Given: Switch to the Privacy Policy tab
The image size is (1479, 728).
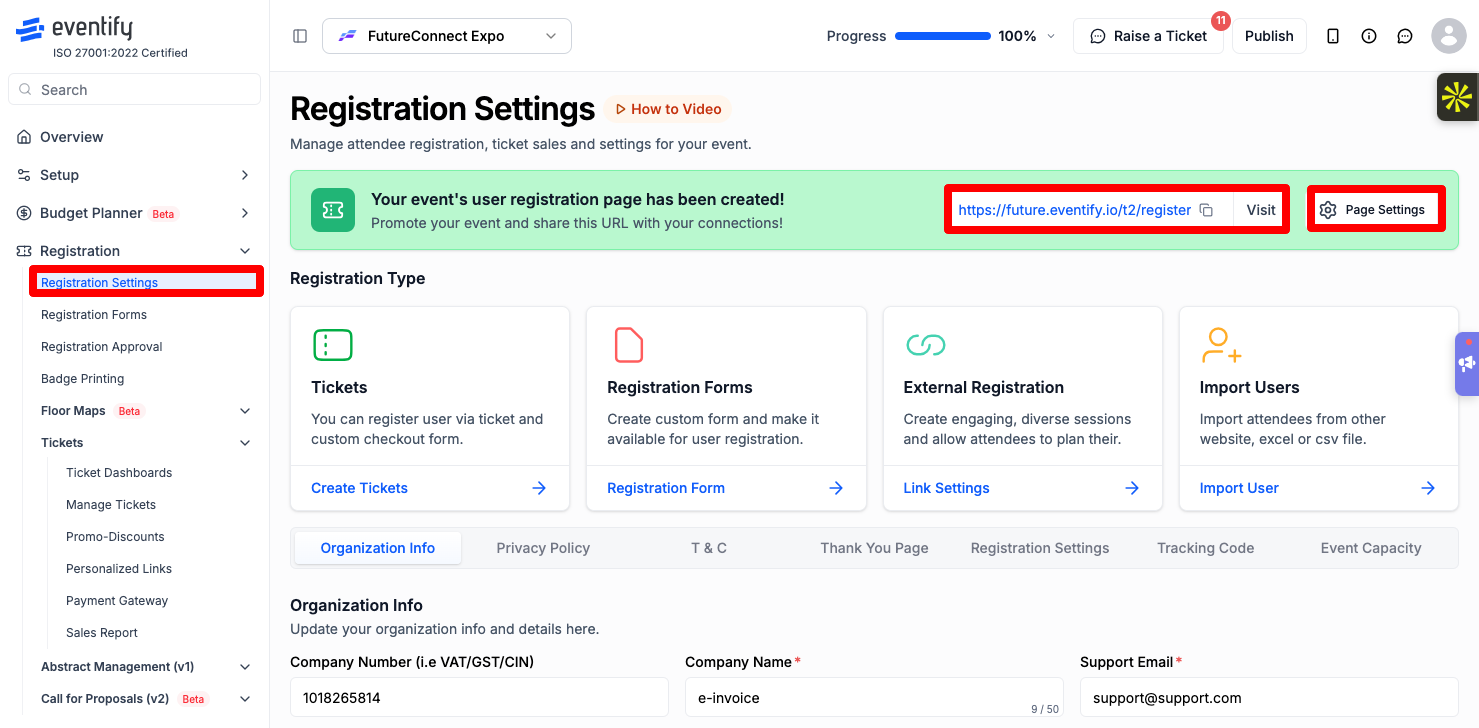Looking at the screenshot, I should pyautogui.click(x=543, y=548).
